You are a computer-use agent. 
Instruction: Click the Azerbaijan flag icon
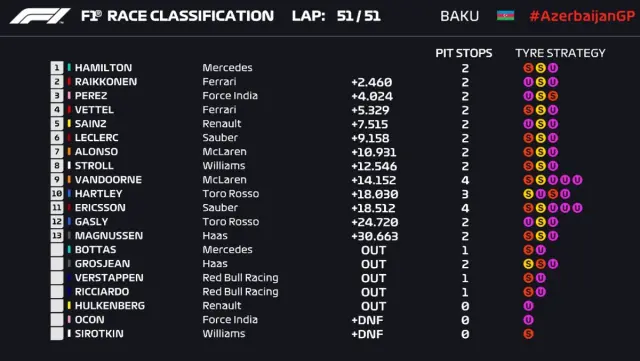coord(505,16)
